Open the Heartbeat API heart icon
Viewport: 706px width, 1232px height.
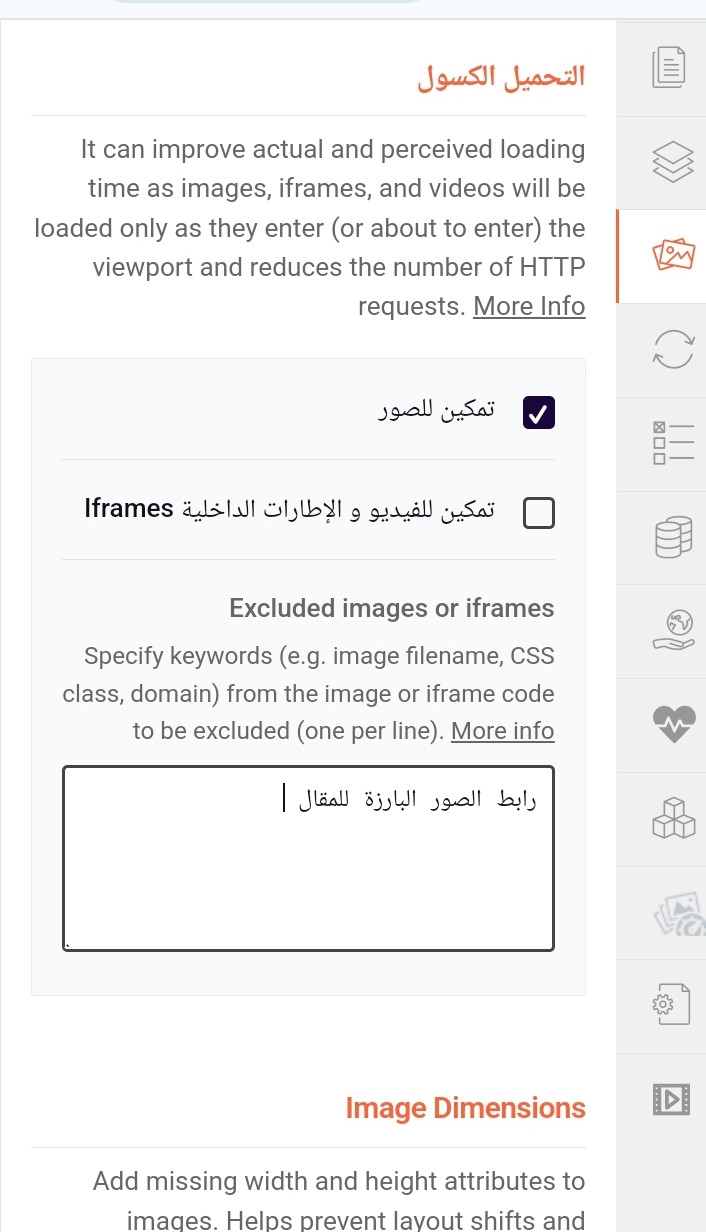click(672, 724)
